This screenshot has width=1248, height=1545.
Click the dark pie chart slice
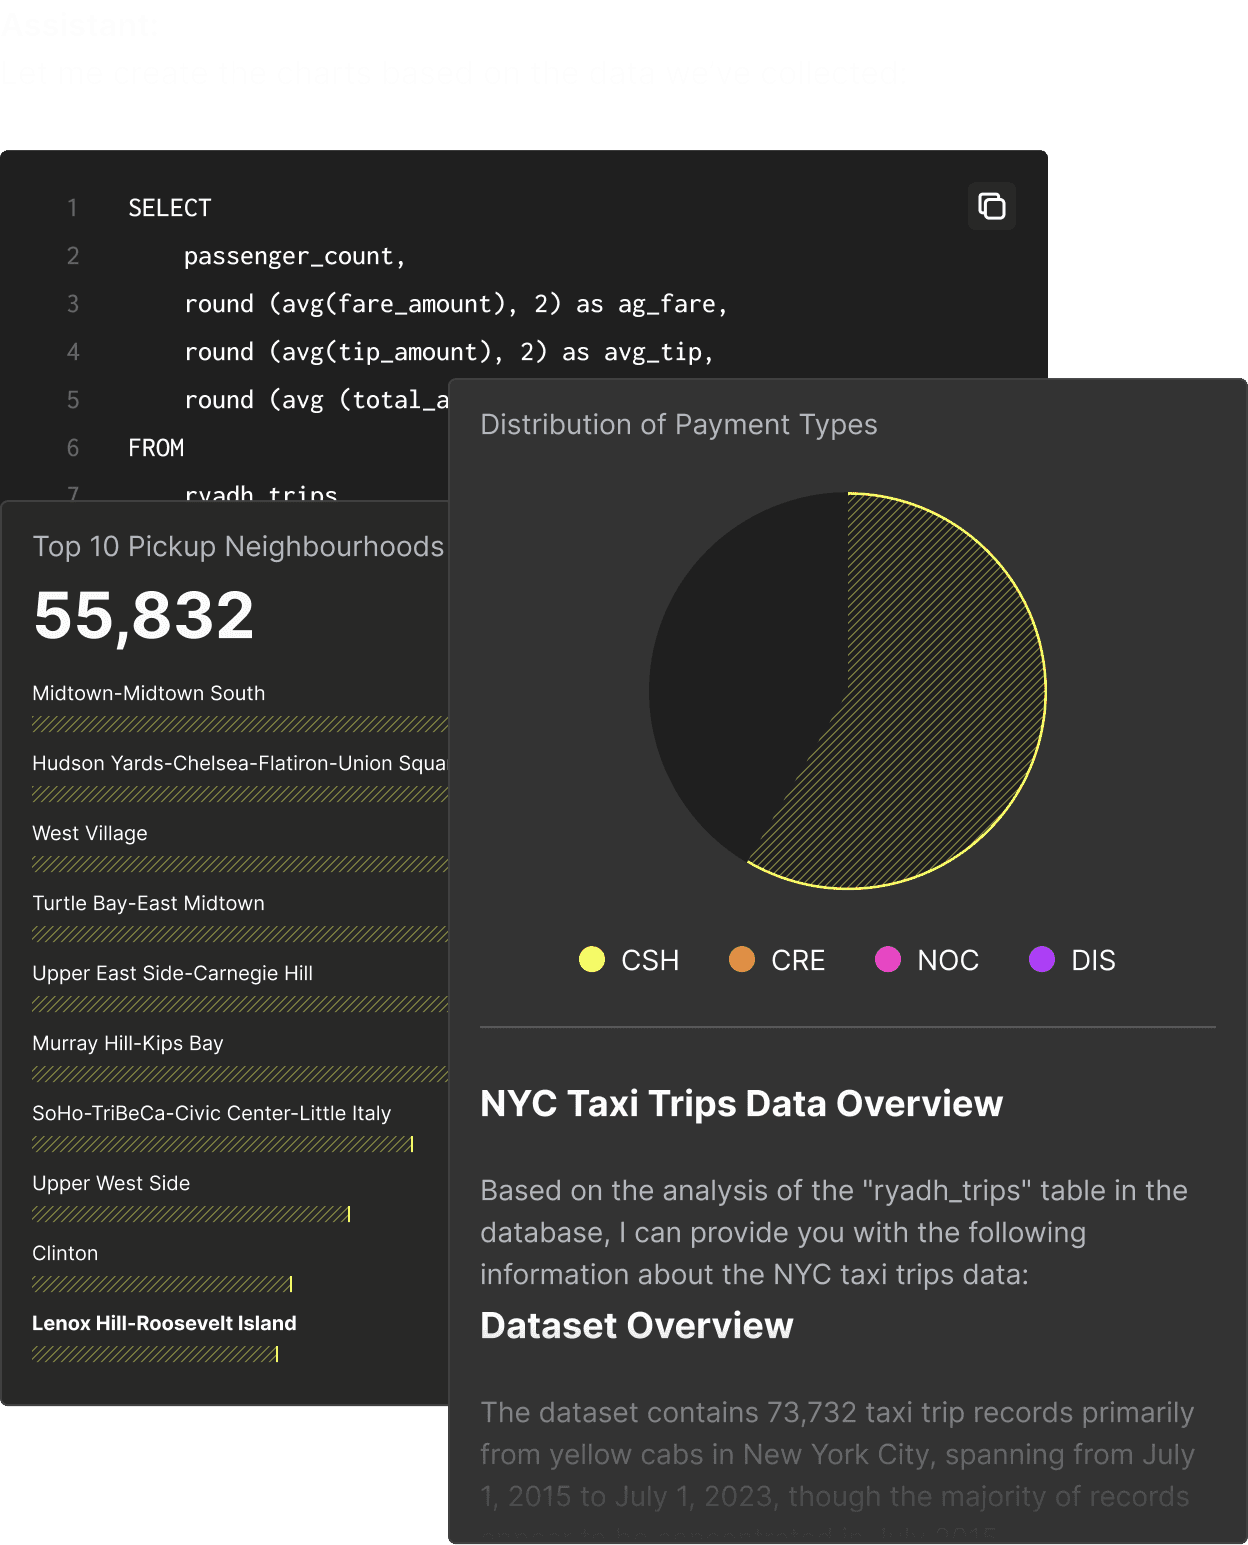coord(740,670)
